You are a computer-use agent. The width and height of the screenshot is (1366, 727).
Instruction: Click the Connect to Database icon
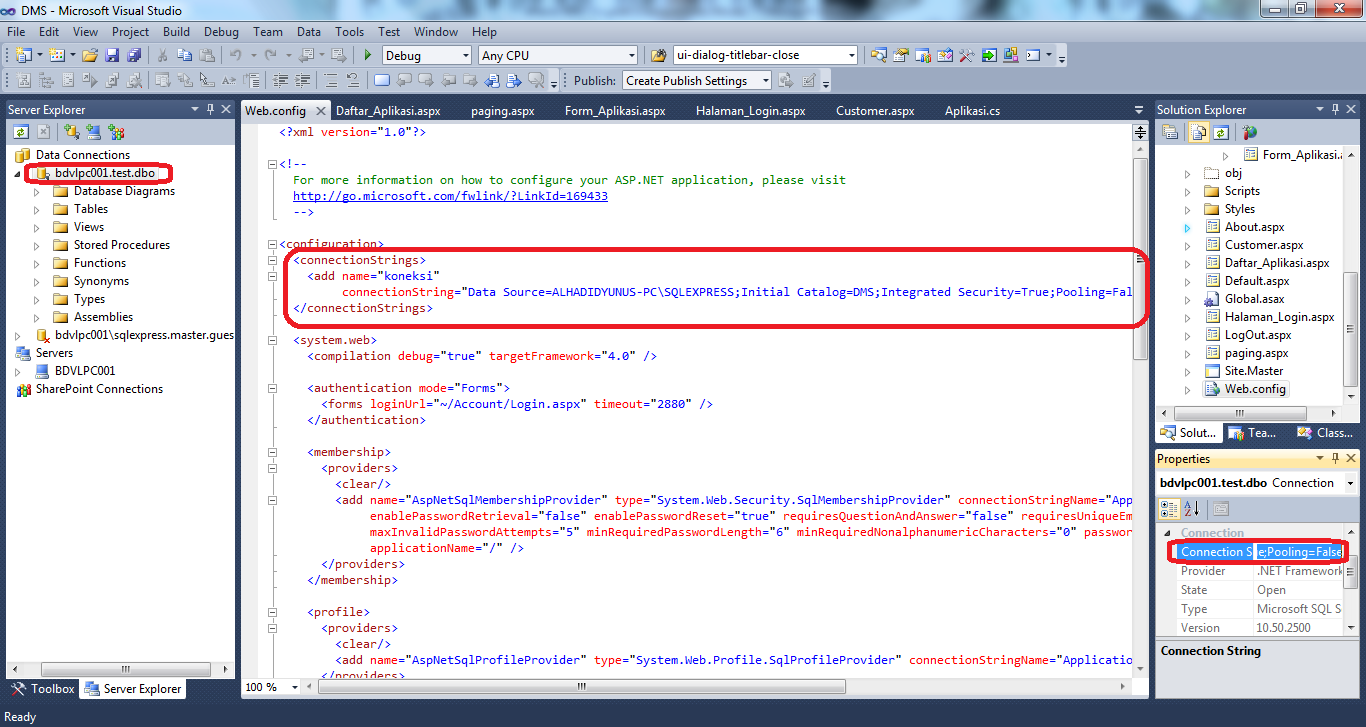[70, 131]
